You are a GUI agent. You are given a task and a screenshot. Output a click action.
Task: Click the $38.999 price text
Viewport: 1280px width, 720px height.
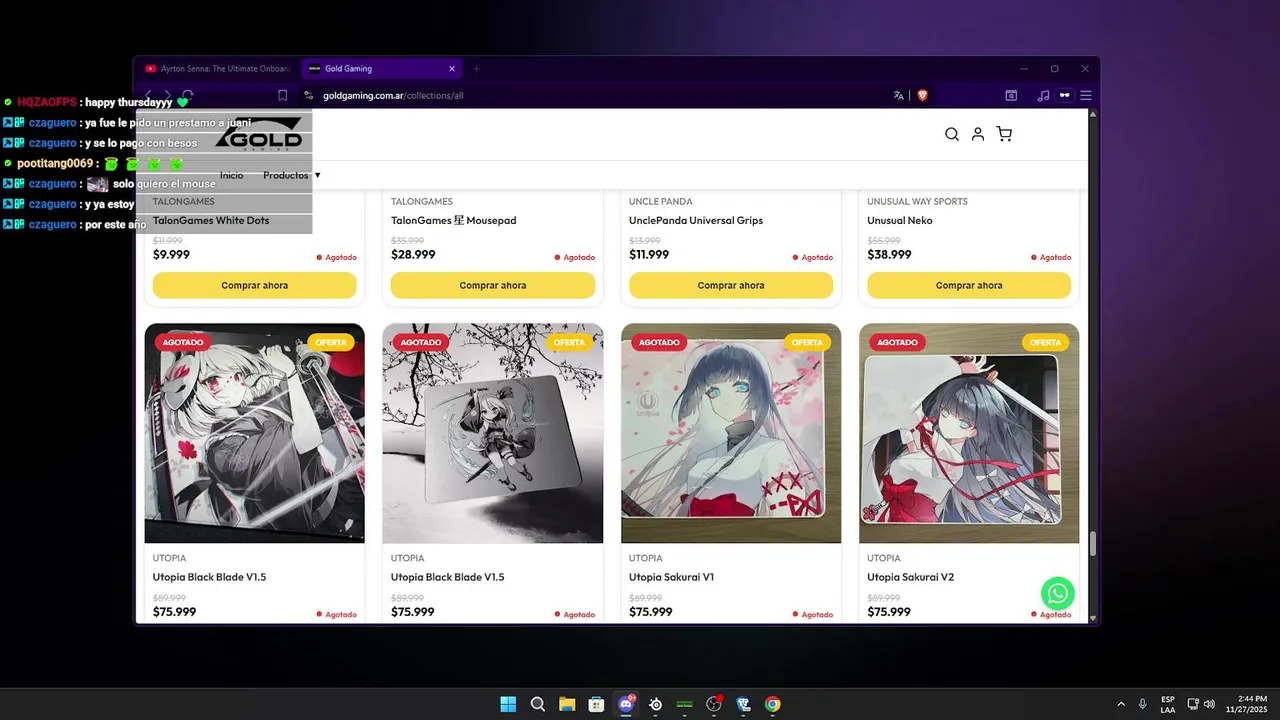point(889,254)
